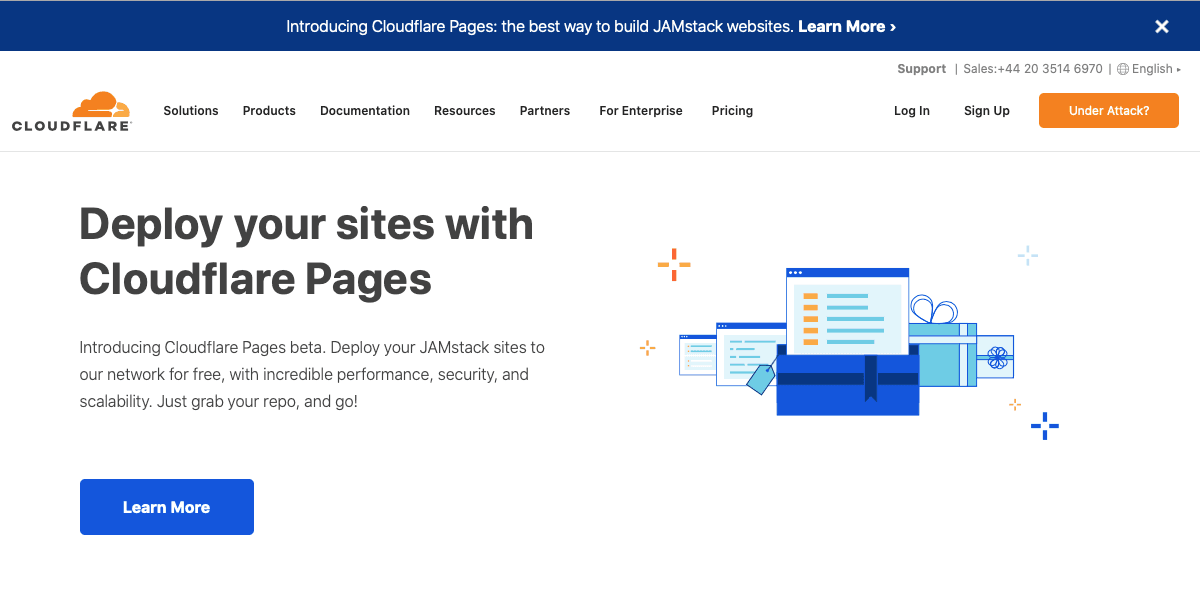The image size is (1200, 600).
Task: Click the globe language icon
Action: pos(1123,69)
